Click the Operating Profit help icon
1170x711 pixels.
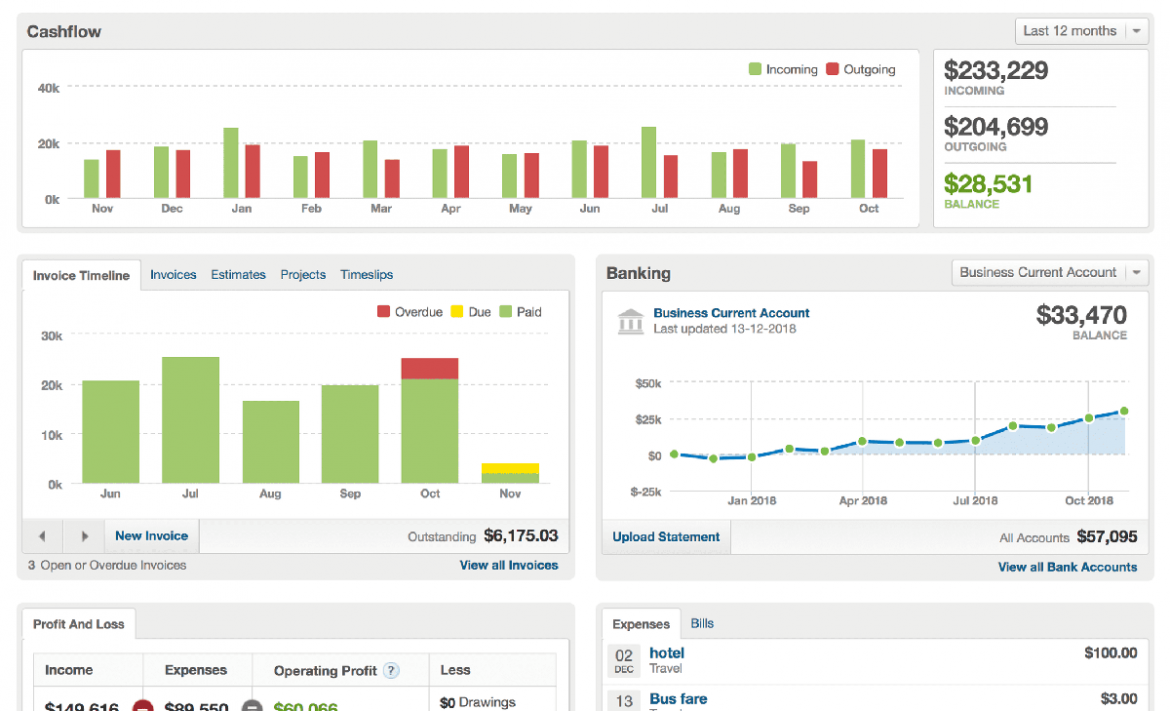tap(391, 670)
